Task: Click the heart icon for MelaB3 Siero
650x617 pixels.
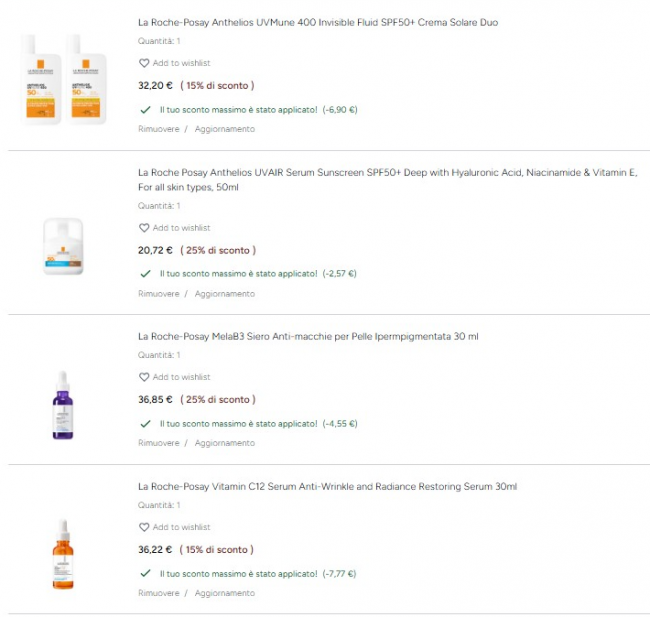Action: pos(144,377)
